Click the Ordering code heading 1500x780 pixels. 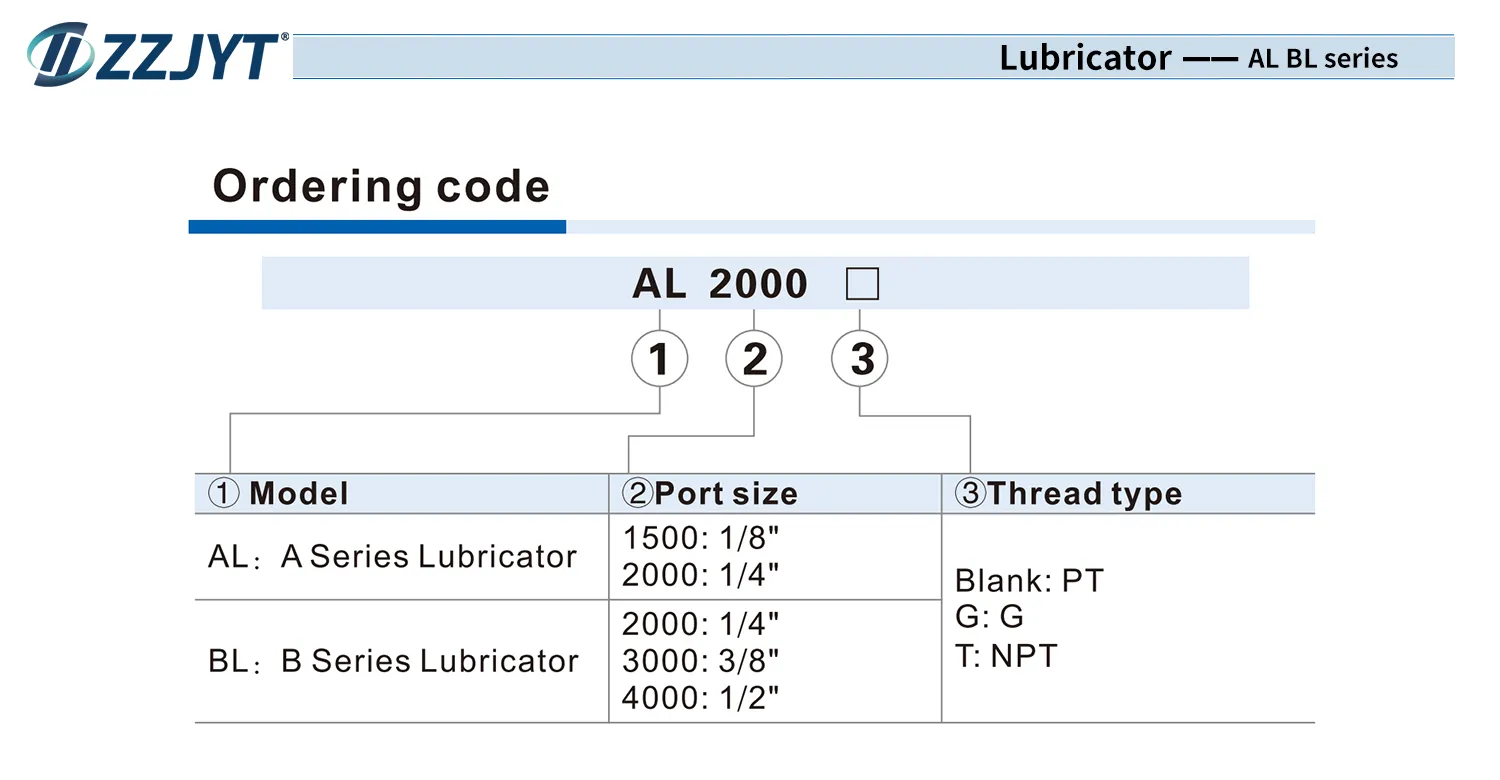(x=381, y=187)
